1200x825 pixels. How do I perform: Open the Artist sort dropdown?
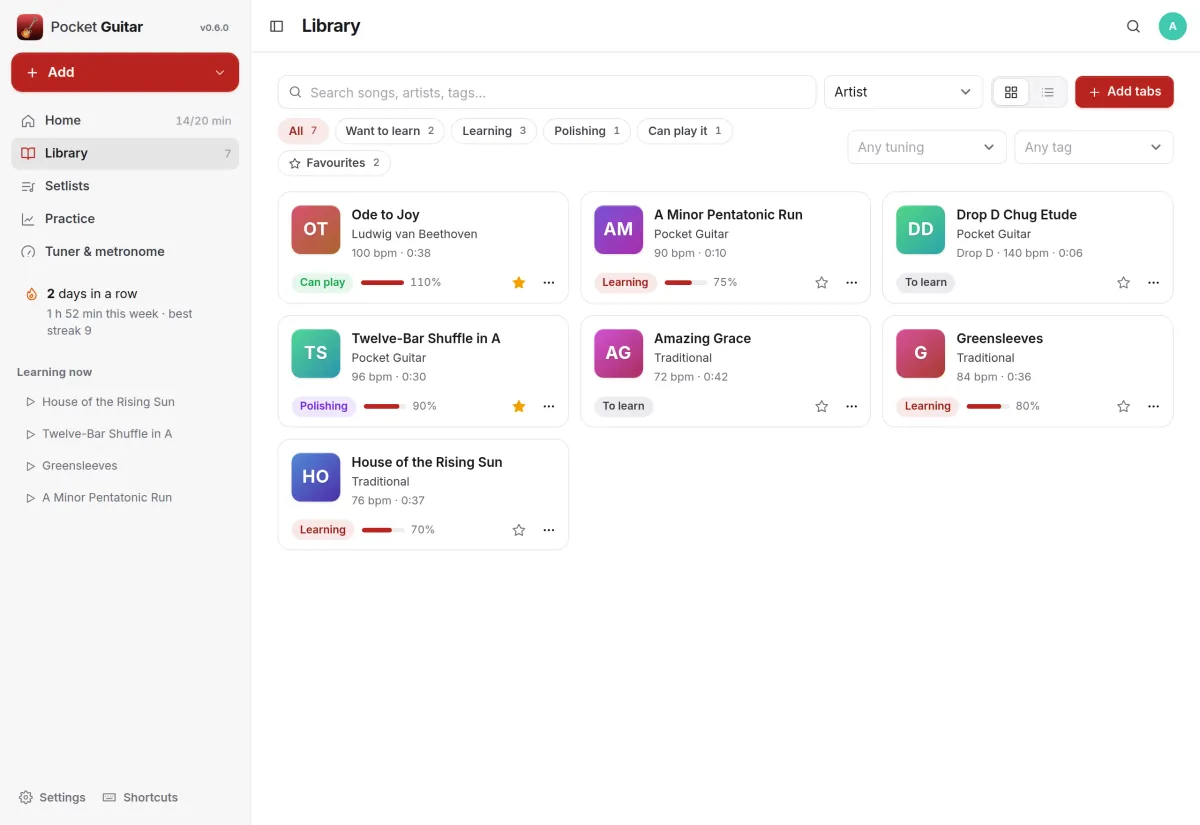903,92
